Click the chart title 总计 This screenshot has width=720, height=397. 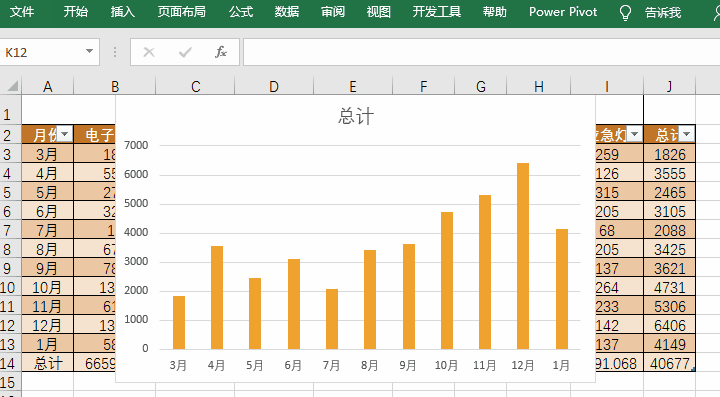point(356,116)
